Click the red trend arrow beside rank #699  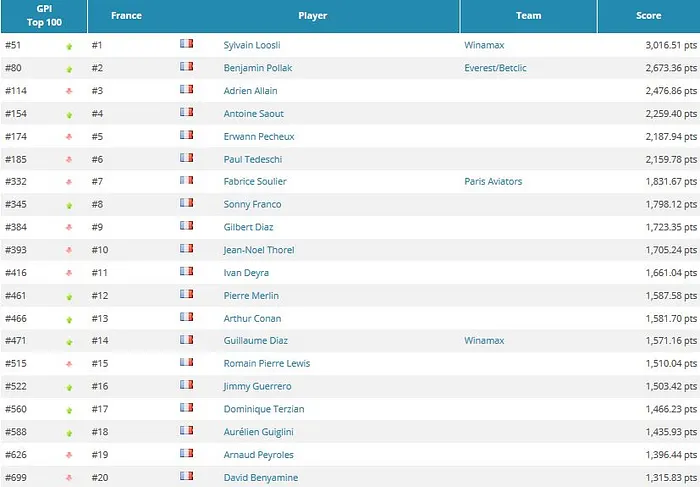pyautogui.click(x=69, y=478)
